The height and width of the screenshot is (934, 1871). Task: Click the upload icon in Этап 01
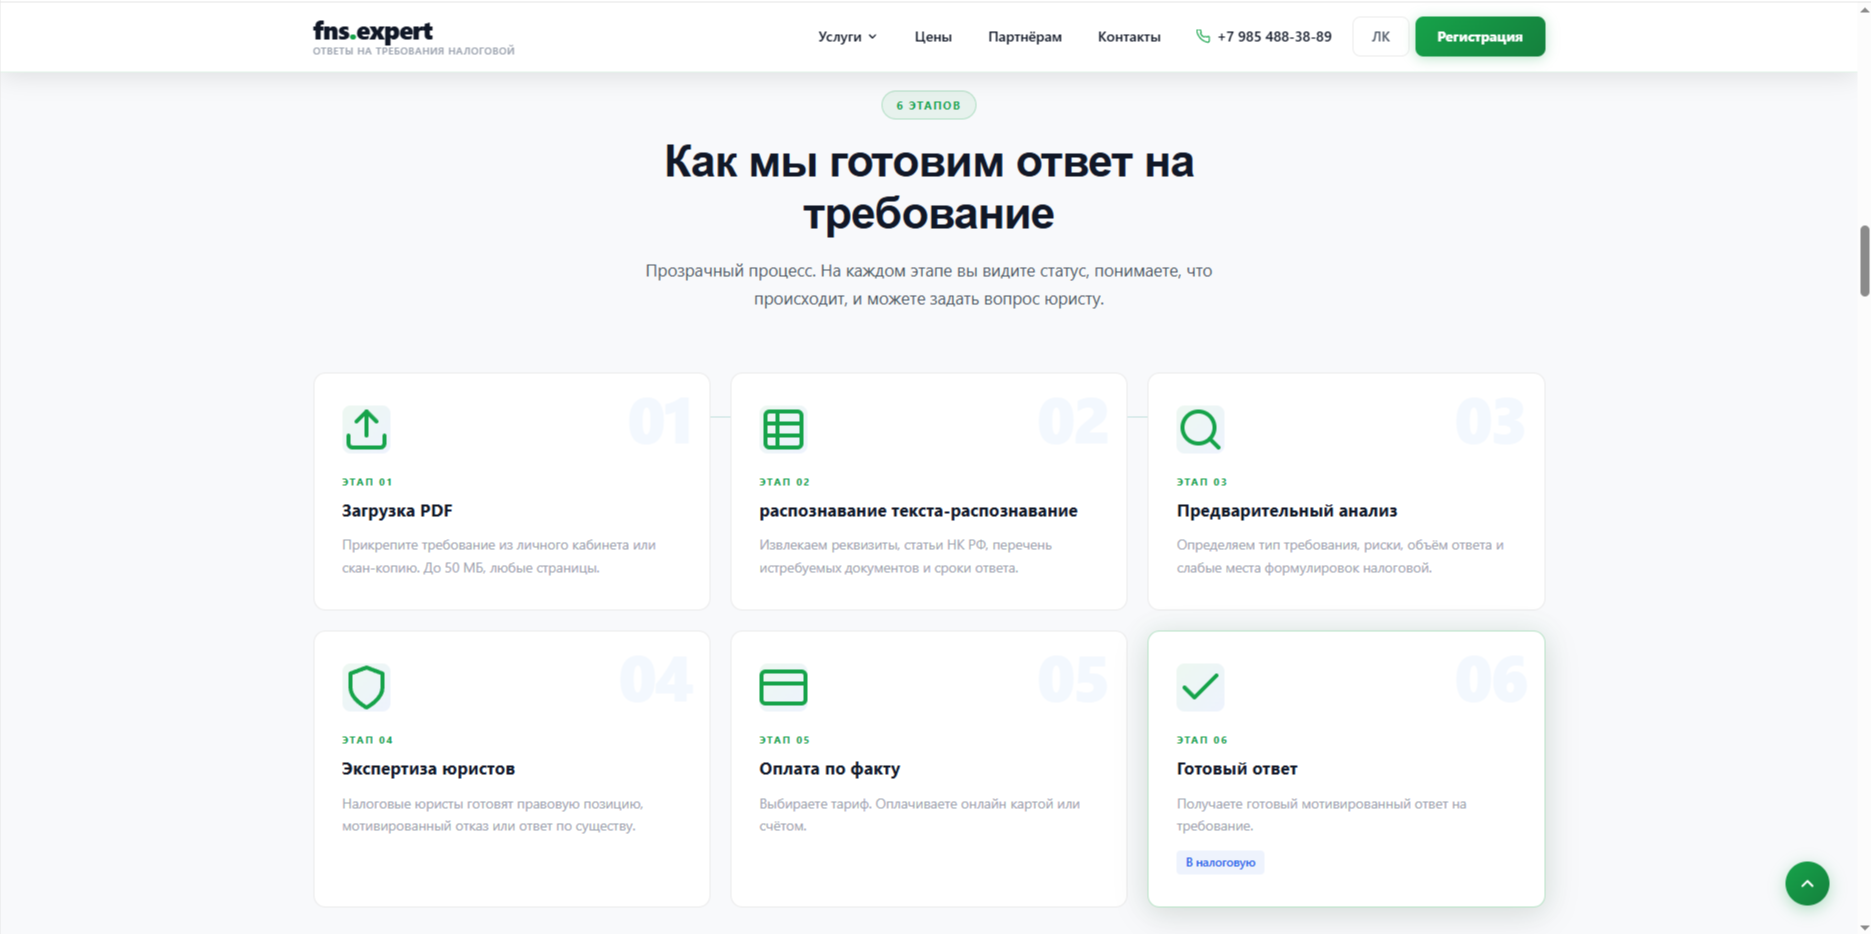(366, 429)
